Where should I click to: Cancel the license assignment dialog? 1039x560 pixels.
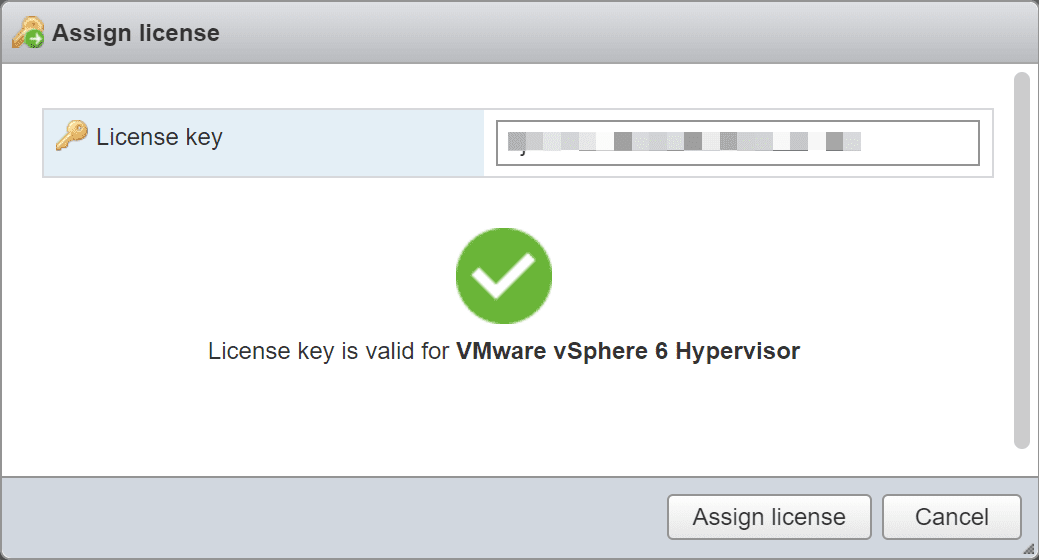pyautogui.click(x=951, y=517)
